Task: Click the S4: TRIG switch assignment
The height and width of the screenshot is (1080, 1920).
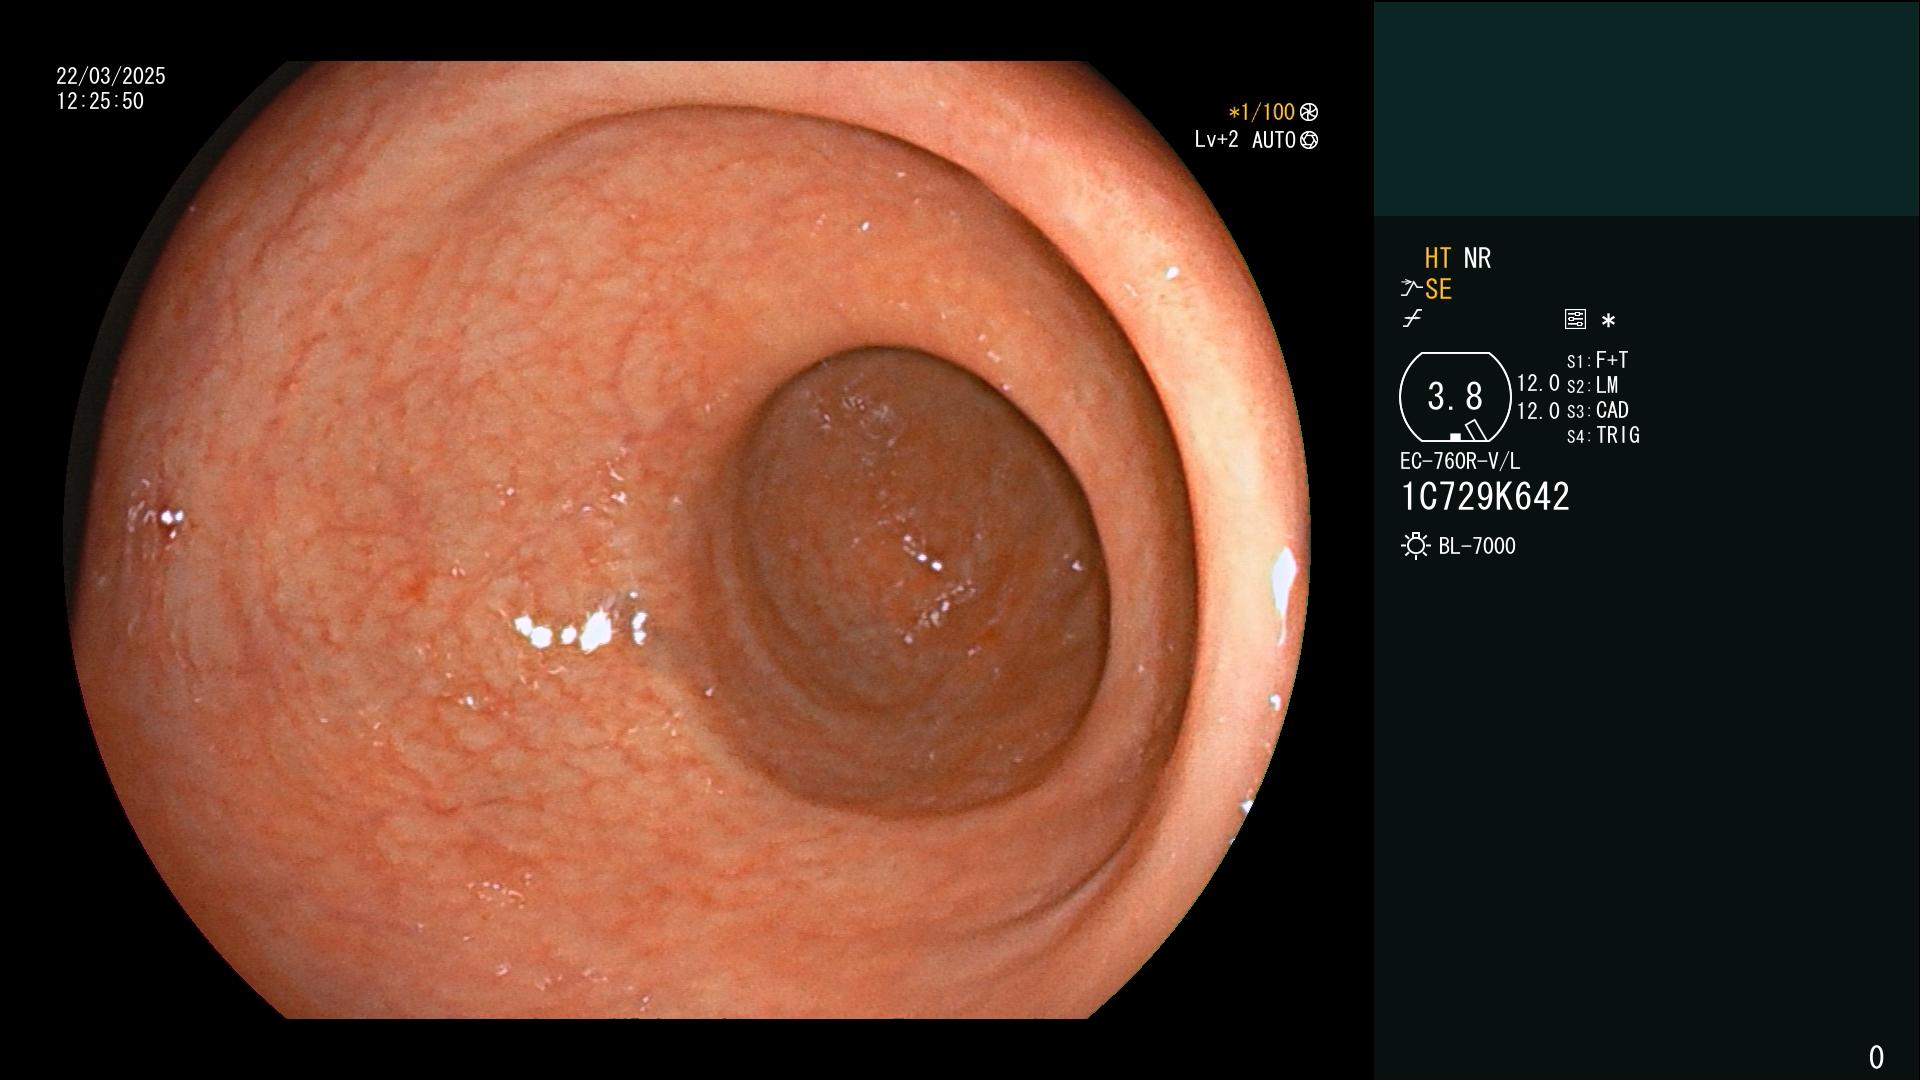Action: pyautogui.click(x=1603, y=435)
